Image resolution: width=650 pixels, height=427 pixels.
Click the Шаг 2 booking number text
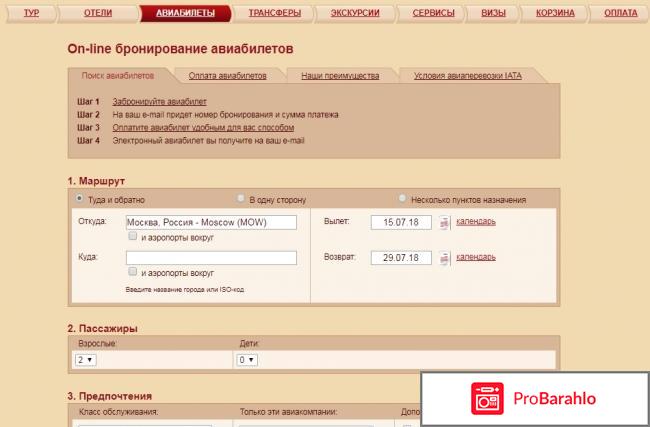pyautogui.click(x=225, y=115)
